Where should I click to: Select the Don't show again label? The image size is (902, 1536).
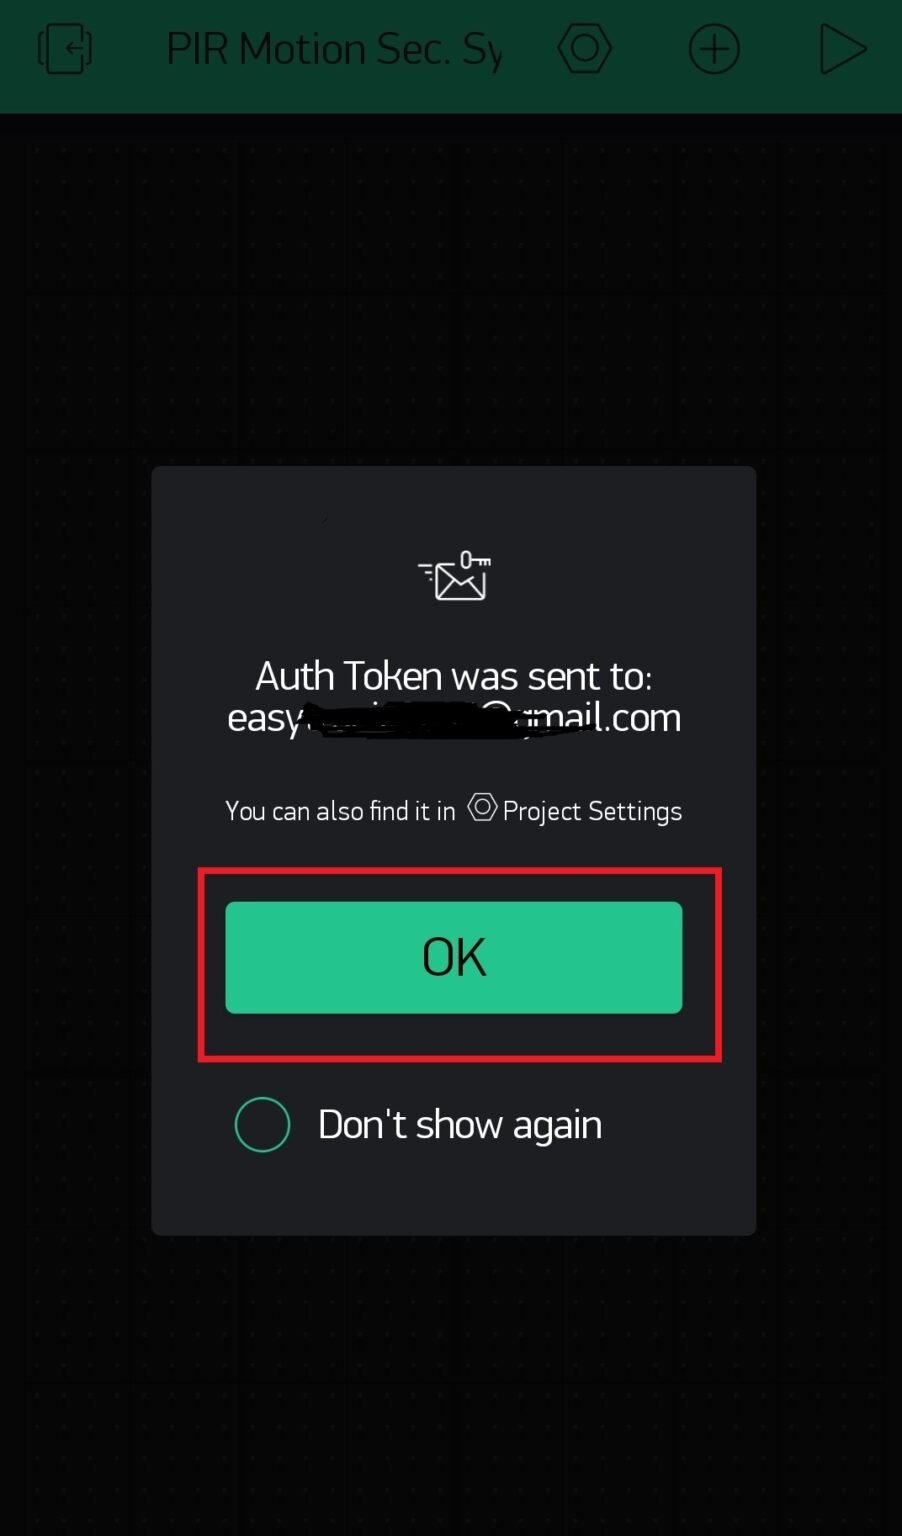[460, 1125]
